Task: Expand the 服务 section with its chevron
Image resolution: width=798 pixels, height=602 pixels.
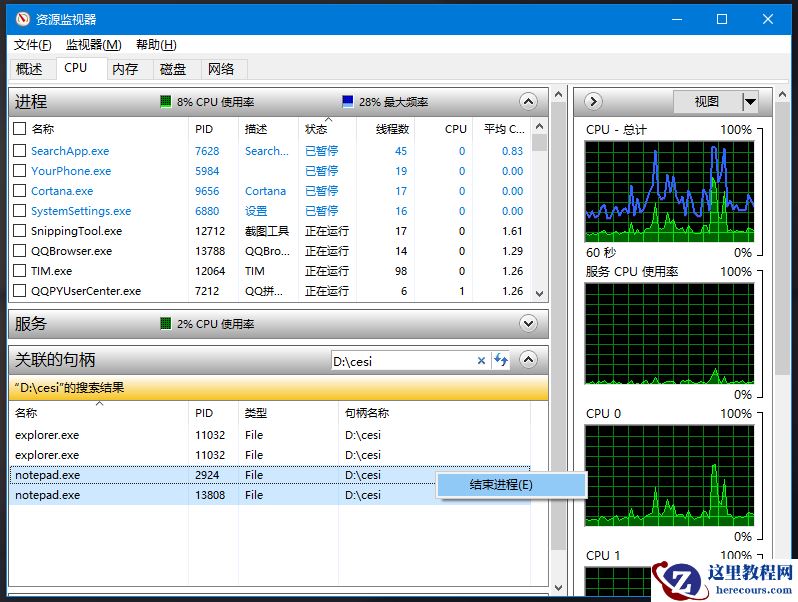Action: [x=528, y=324]
